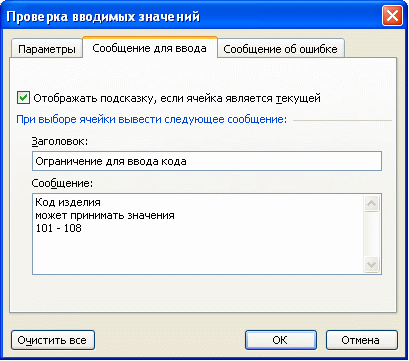Place cursor in the 101 - 108 line
This screenshot has width=409, height=361.
click(58, 228)
